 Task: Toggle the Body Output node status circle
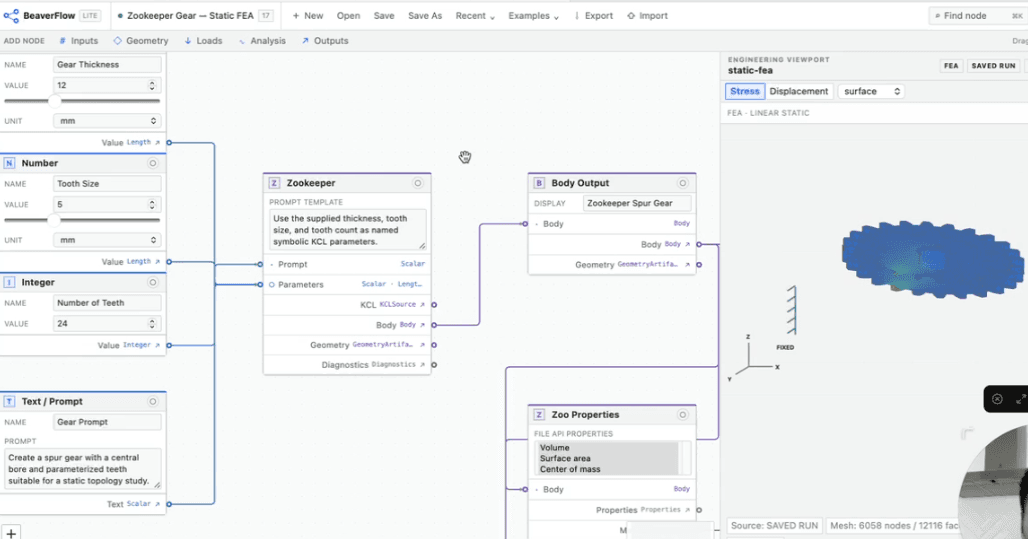(682, 184)
